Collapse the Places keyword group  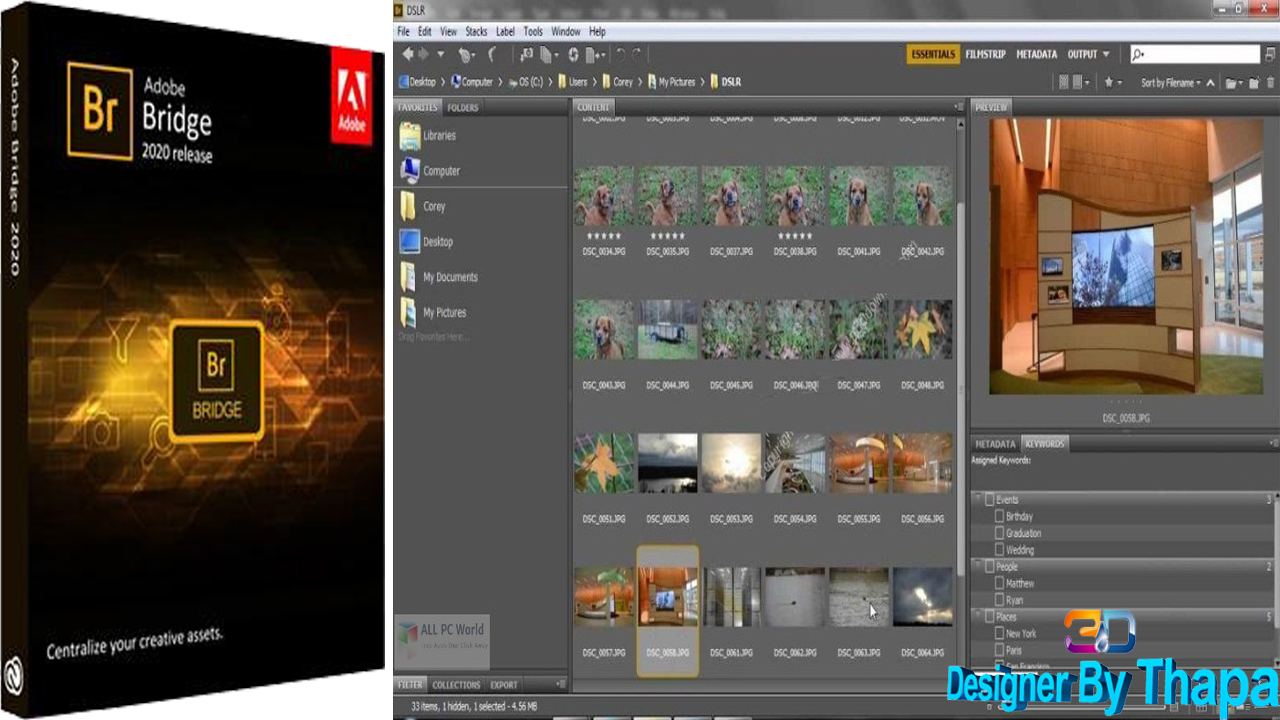point(979,617)
